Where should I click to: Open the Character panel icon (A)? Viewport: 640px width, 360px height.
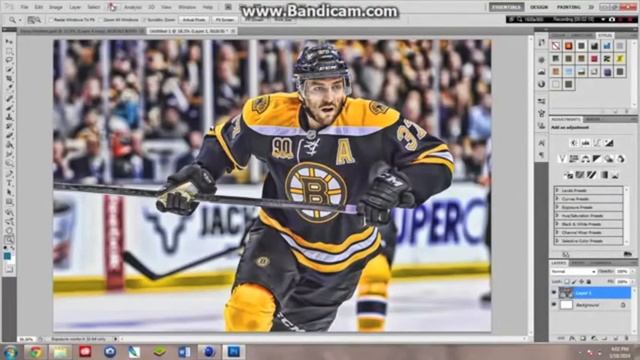point(542,143)
